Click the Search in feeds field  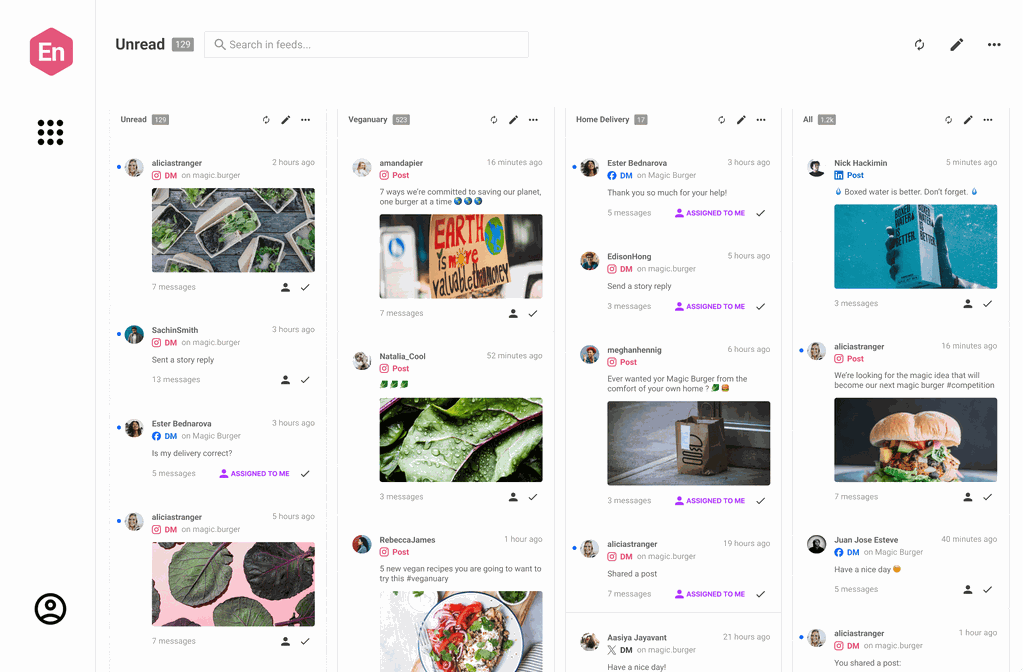(366, 45)
